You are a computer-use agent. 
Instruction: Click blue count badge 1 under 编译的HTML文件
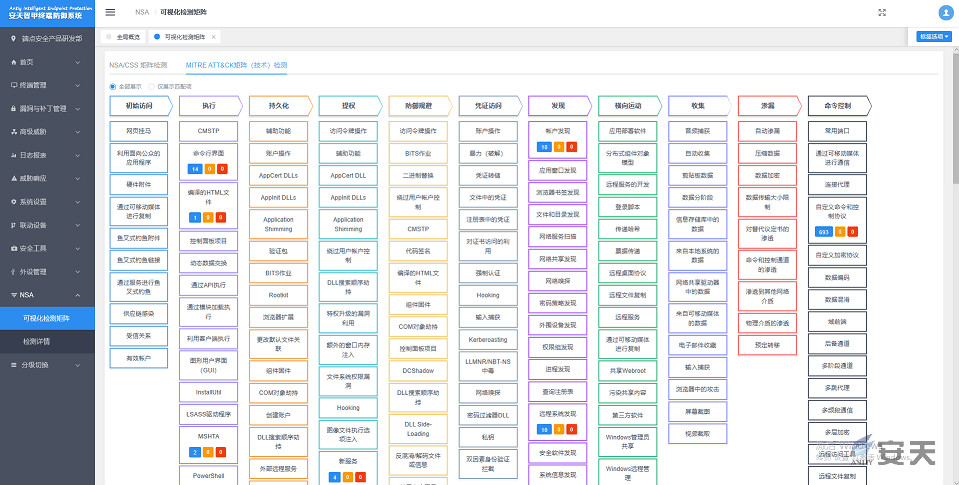tap(194, 217)
